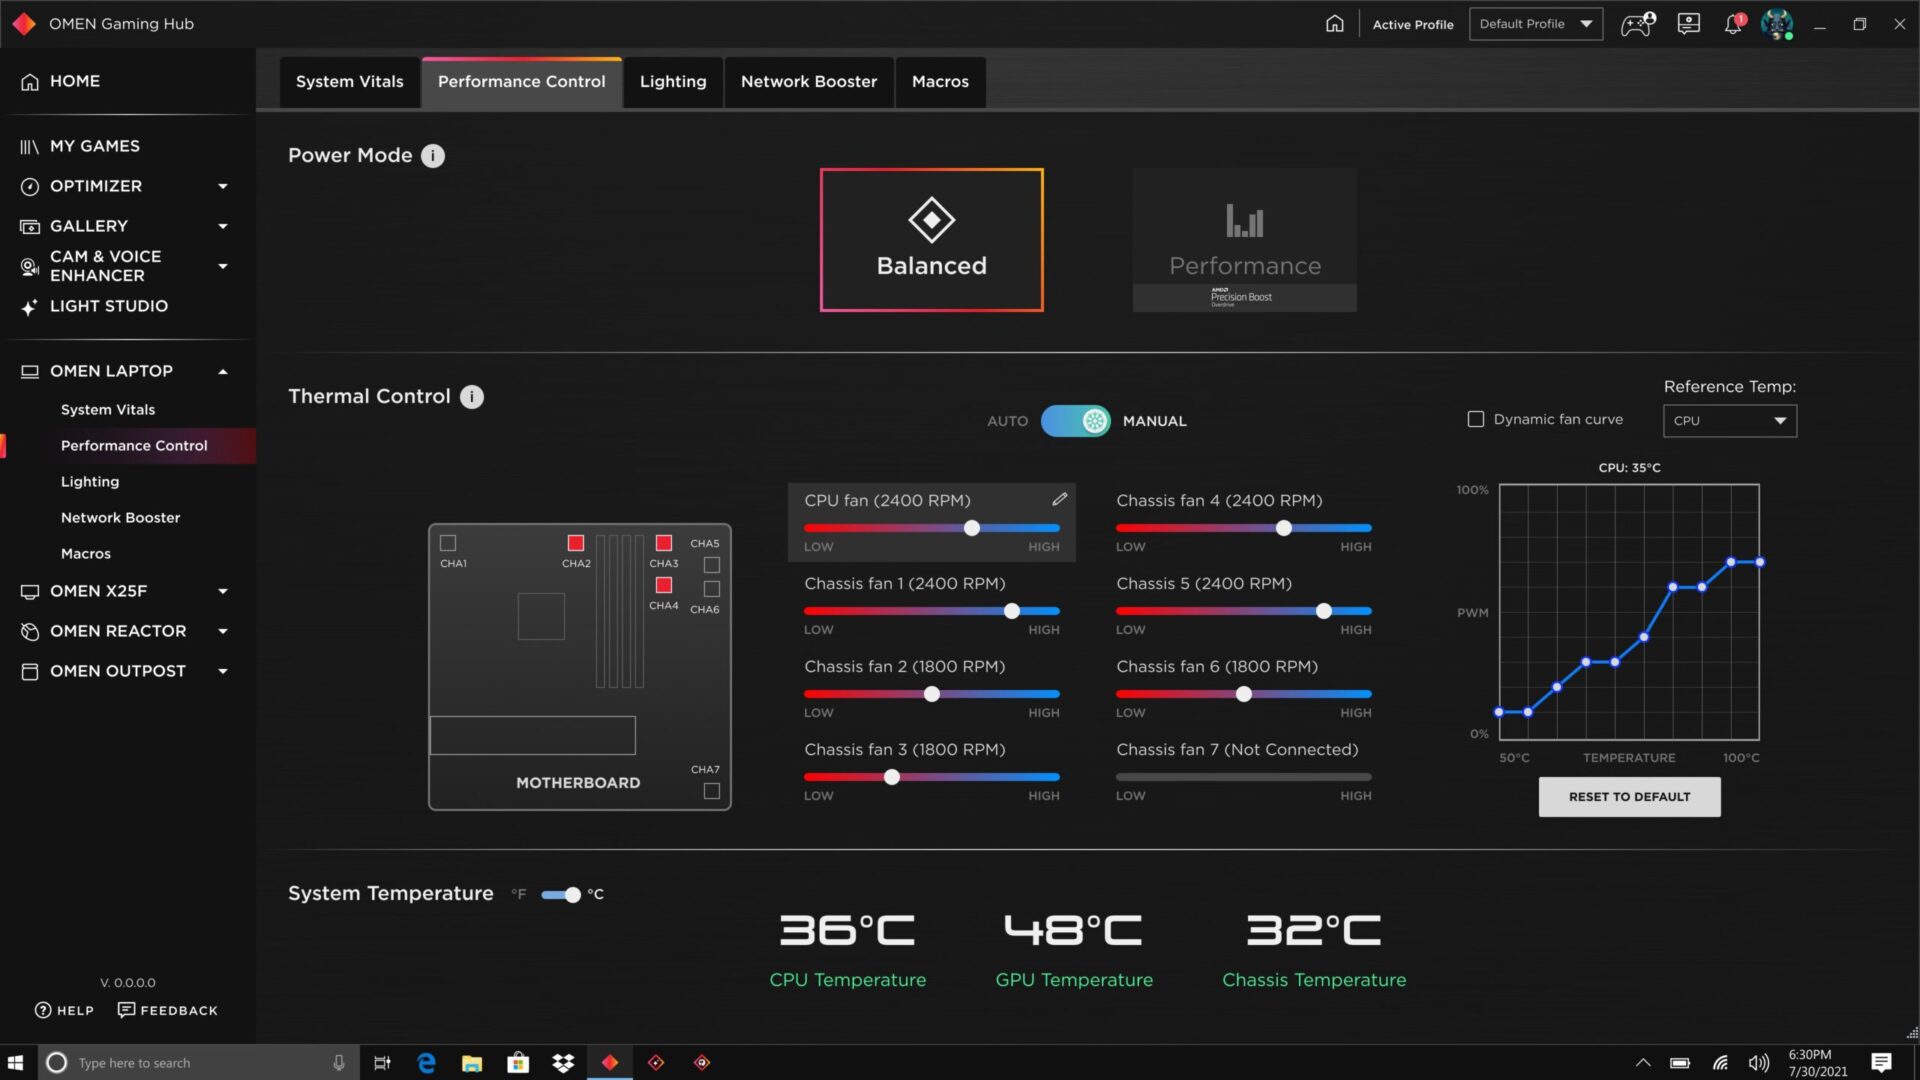The image size is (1920, 1080).
Task: Expand the OPTIMIZER sidebar section
Action: tap(223, 186)
